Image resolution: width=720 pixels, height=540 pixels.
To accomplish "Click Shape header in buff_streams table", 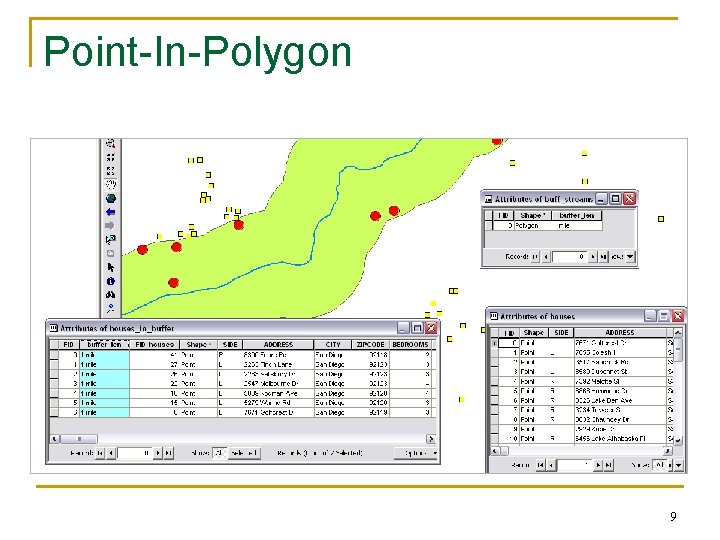I will pos(533,215).
